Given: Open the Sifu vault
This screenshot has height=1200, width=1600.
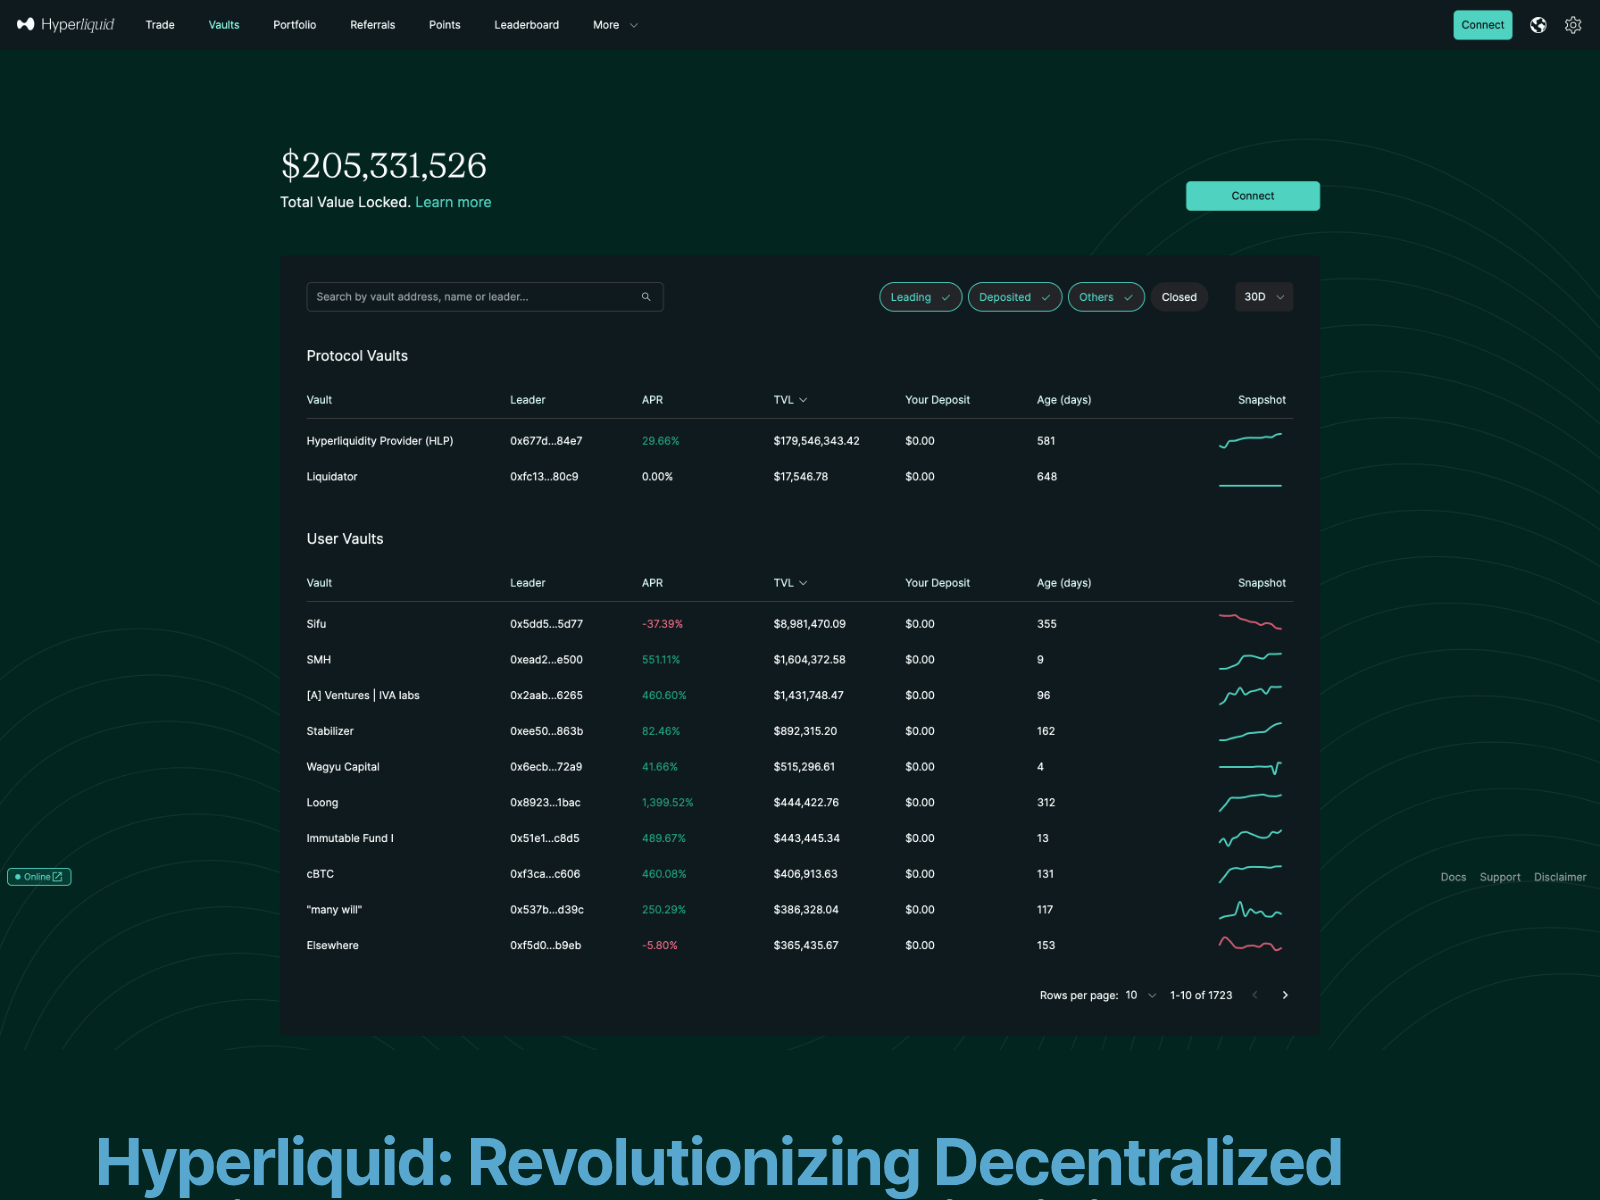Looking at the screenshot, I should [316, 624].
